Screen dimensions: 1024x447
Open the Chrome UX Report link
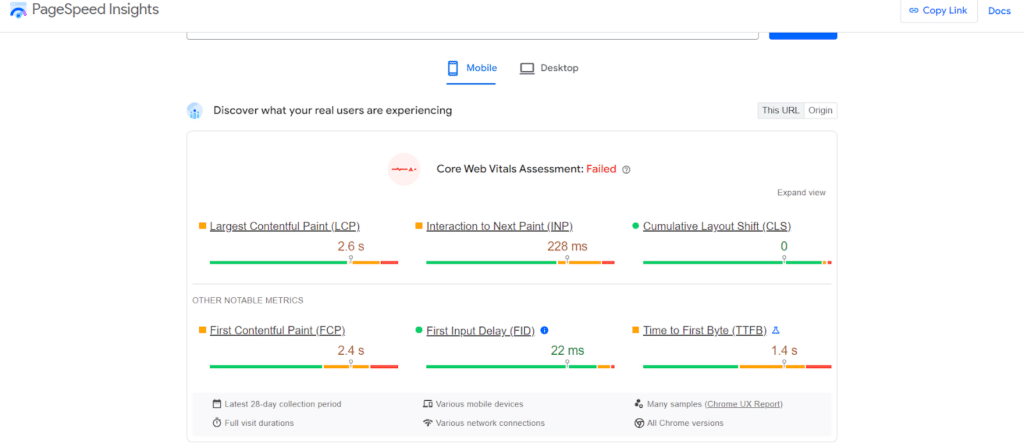coord(744,404)
